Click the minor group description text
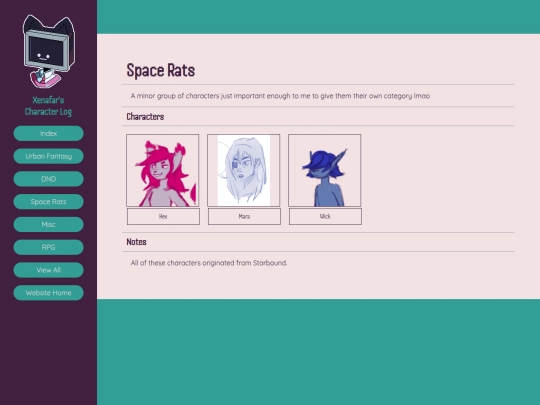 tap(280, 96)
